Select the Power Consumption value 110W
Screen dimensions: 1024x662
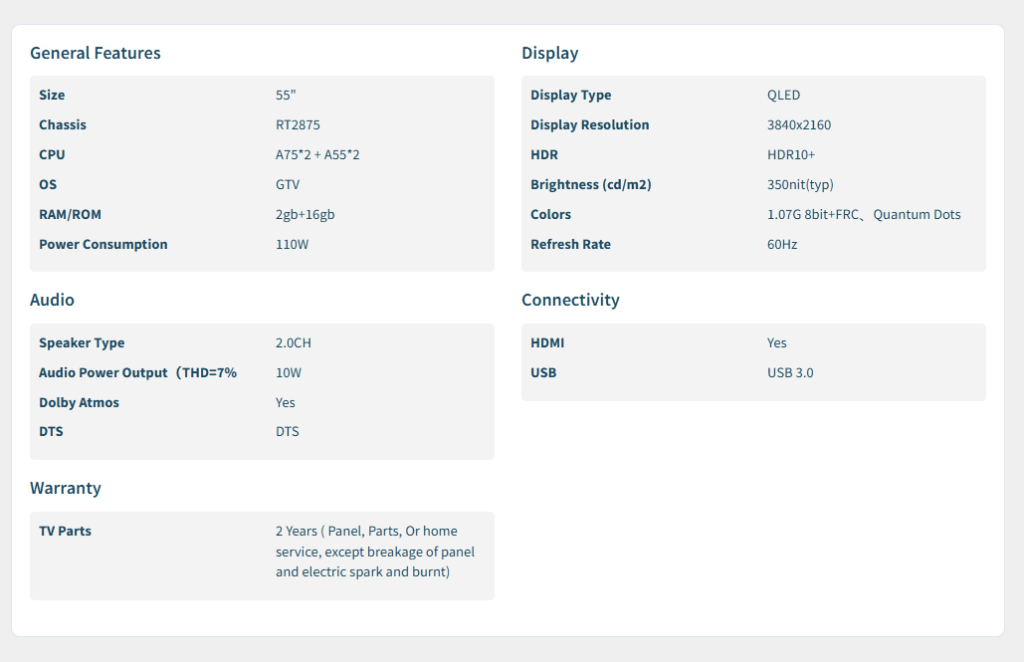point(292,245)
